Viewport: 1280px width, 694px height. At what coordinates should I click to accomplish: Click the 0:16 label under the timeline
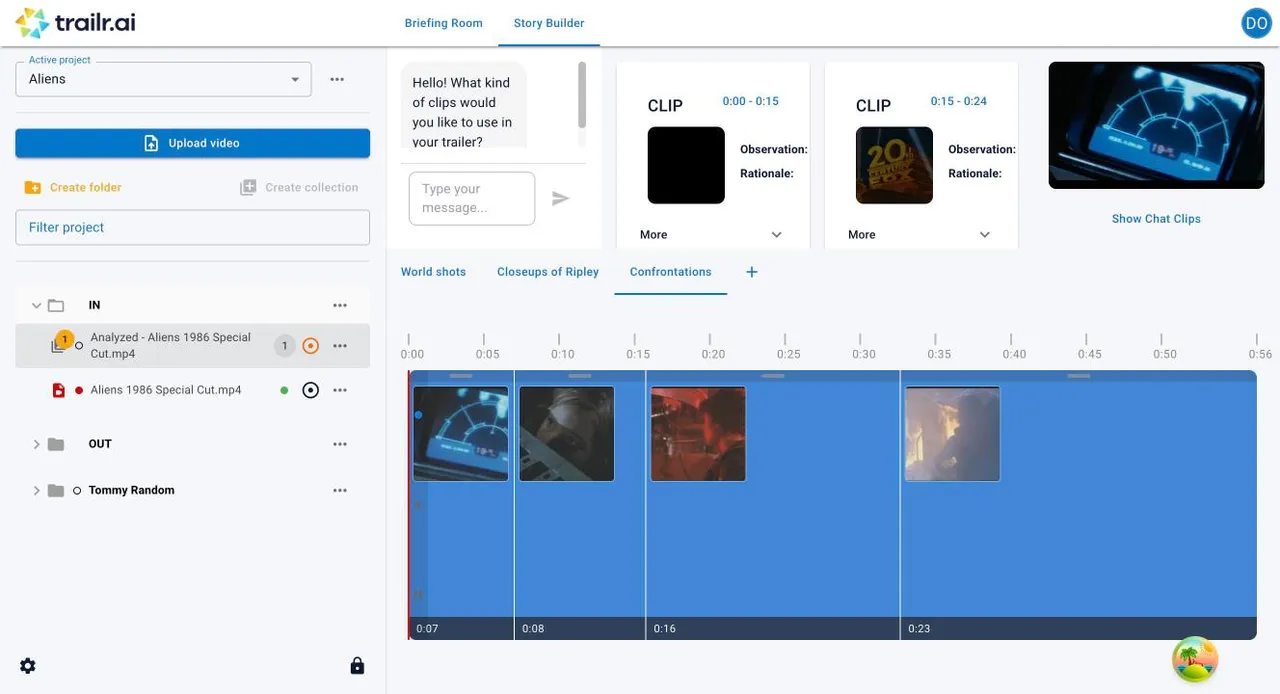click(x=665, y=628)
